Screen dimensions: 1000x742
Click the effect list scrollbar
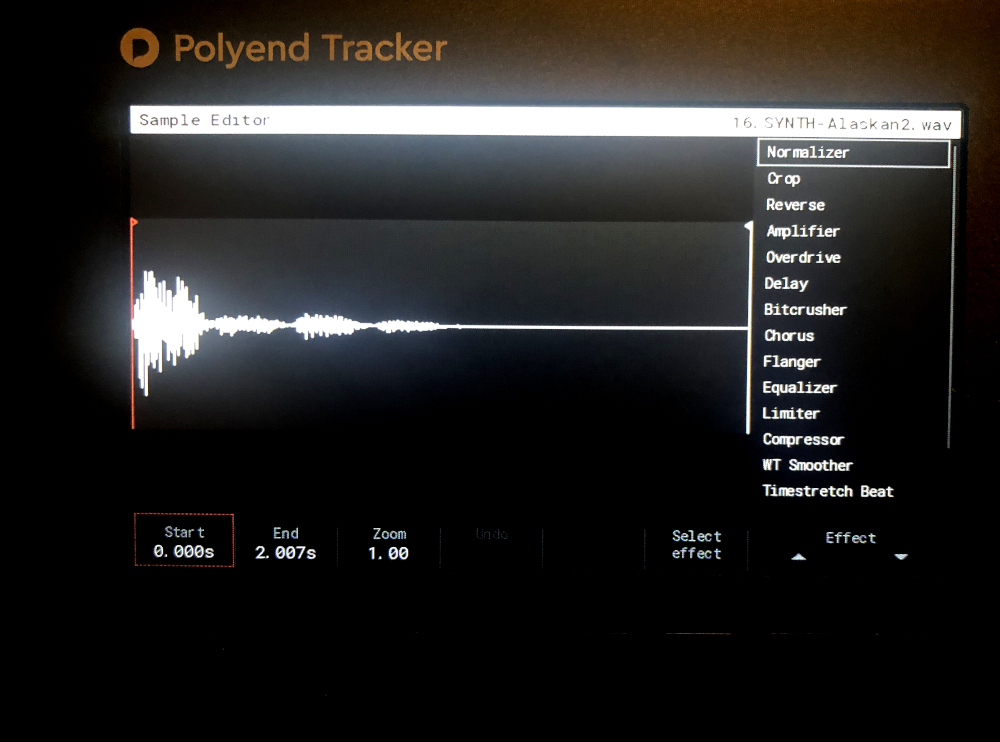tap(953, 295)
